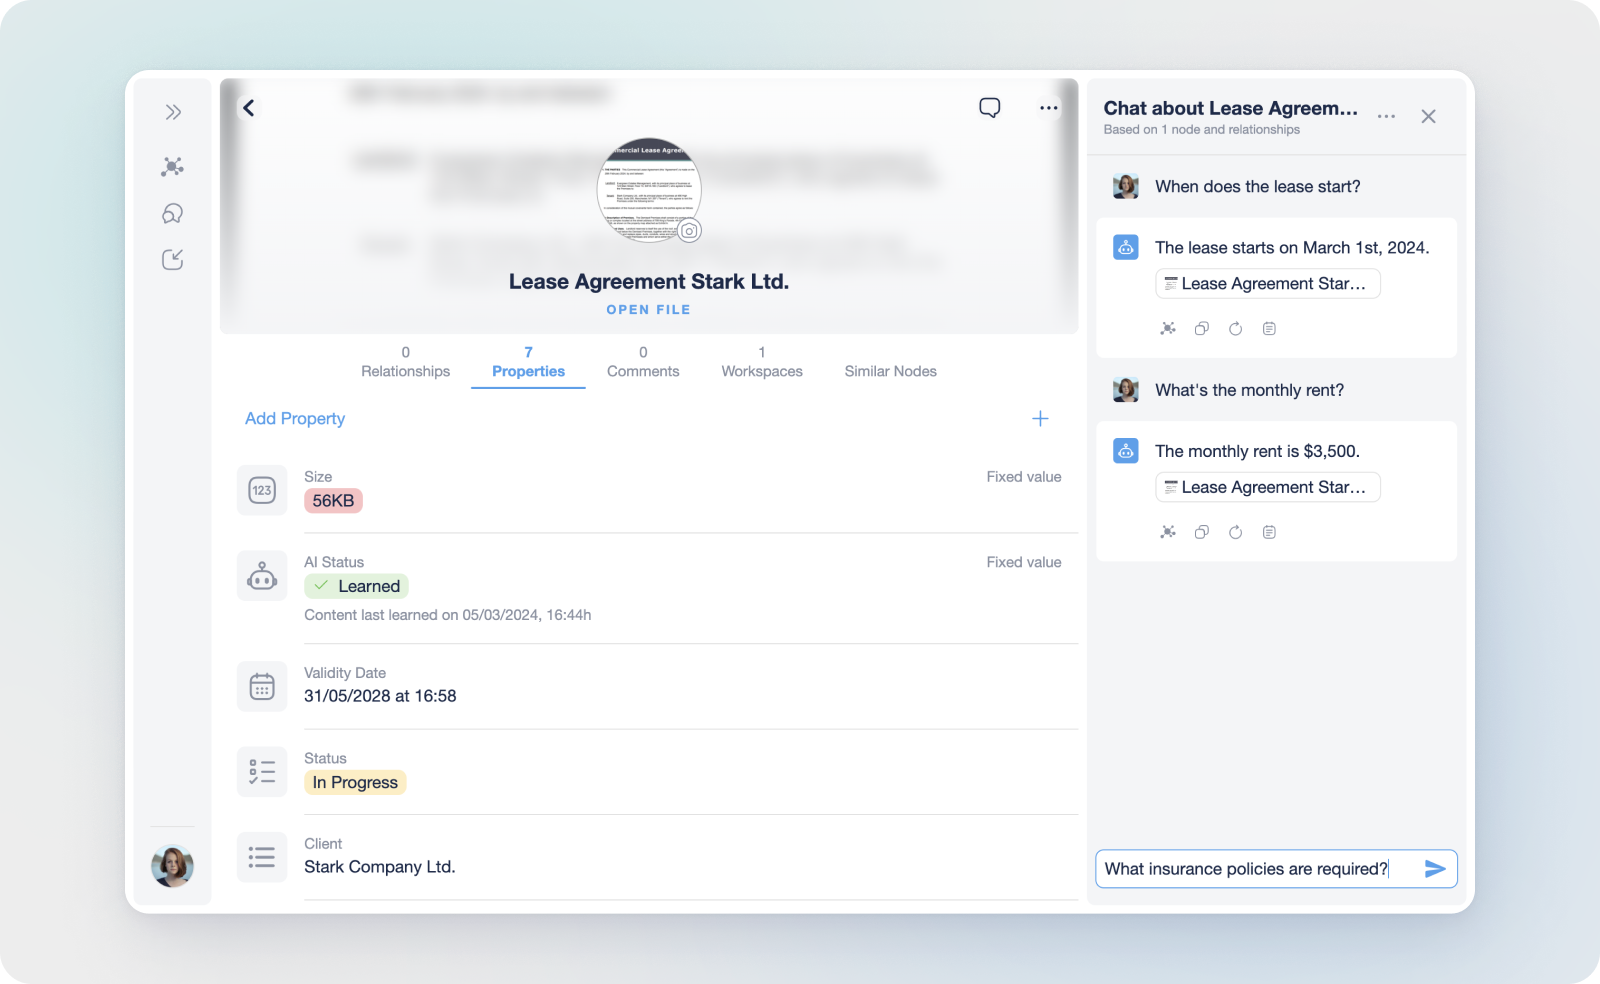Click the Add Property link

coord(294,418)
